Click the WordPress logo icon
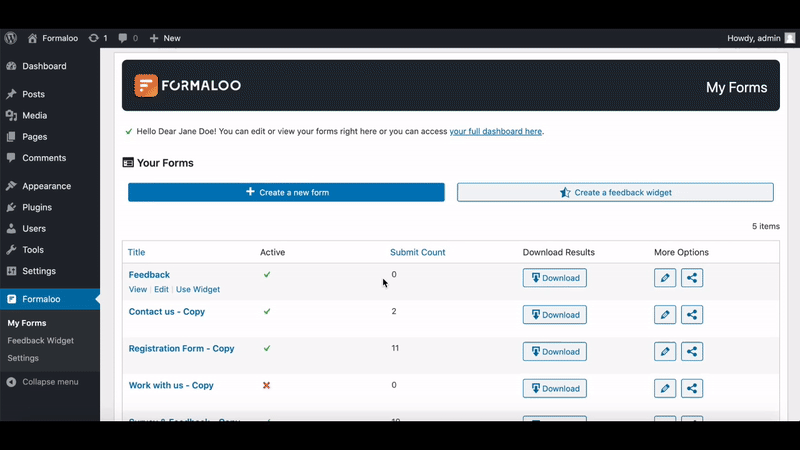 11,38
